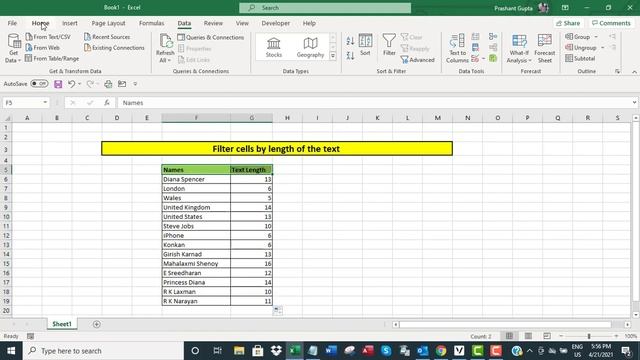This screenshot has height=360, width=640.
Task: Collapse the ribbon
Action: [634, 72]
